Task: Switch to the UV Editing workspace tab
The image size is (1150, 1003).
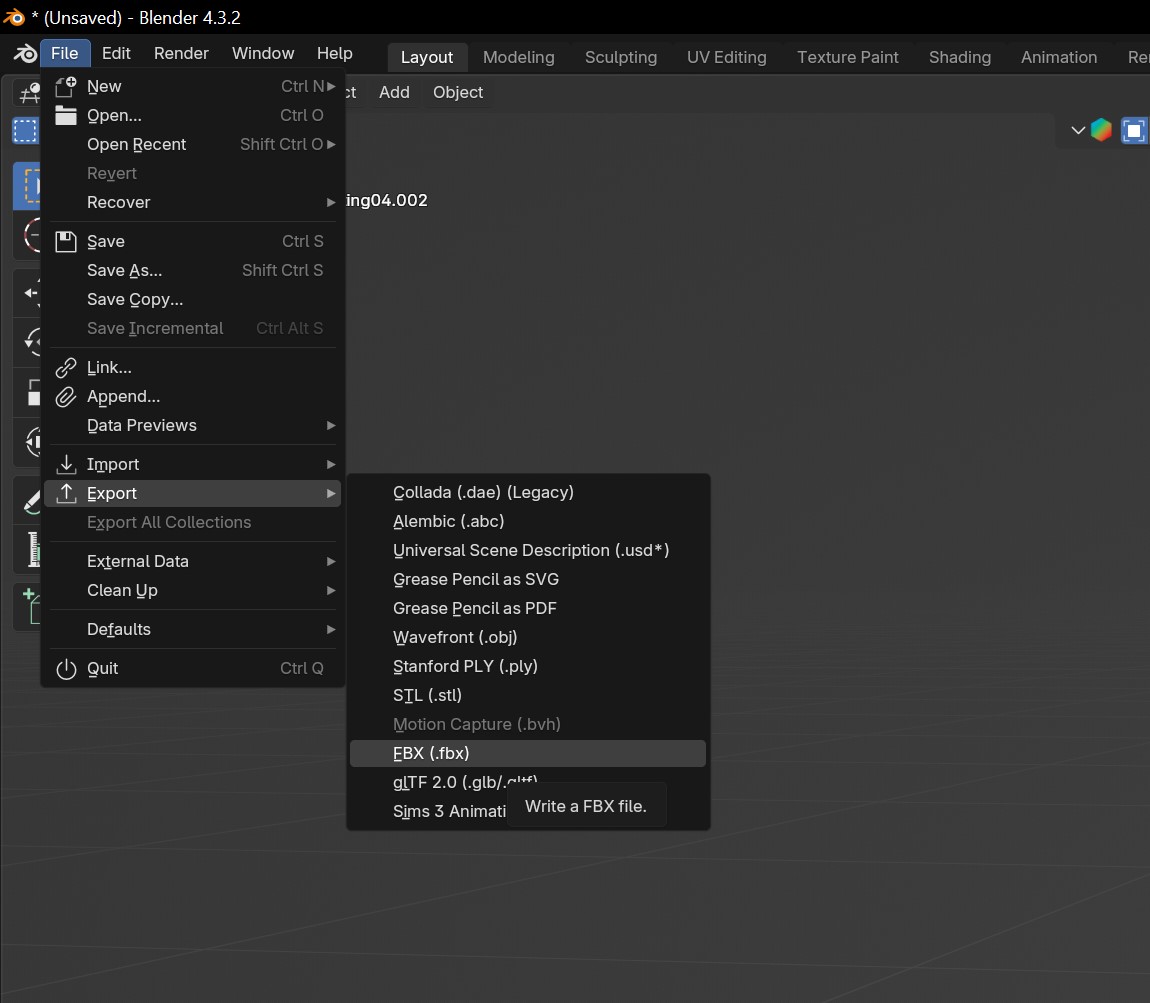Action: [x=726, y=57]
